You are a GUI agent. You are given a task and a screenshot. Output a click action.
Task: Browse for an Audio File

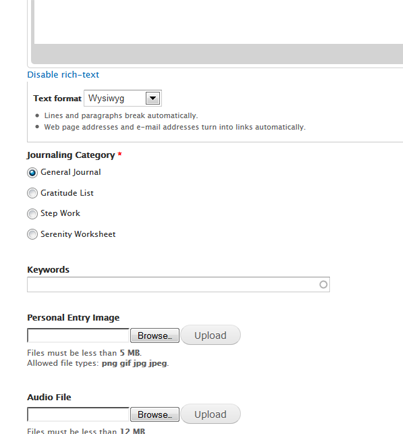tap(155, 414)
